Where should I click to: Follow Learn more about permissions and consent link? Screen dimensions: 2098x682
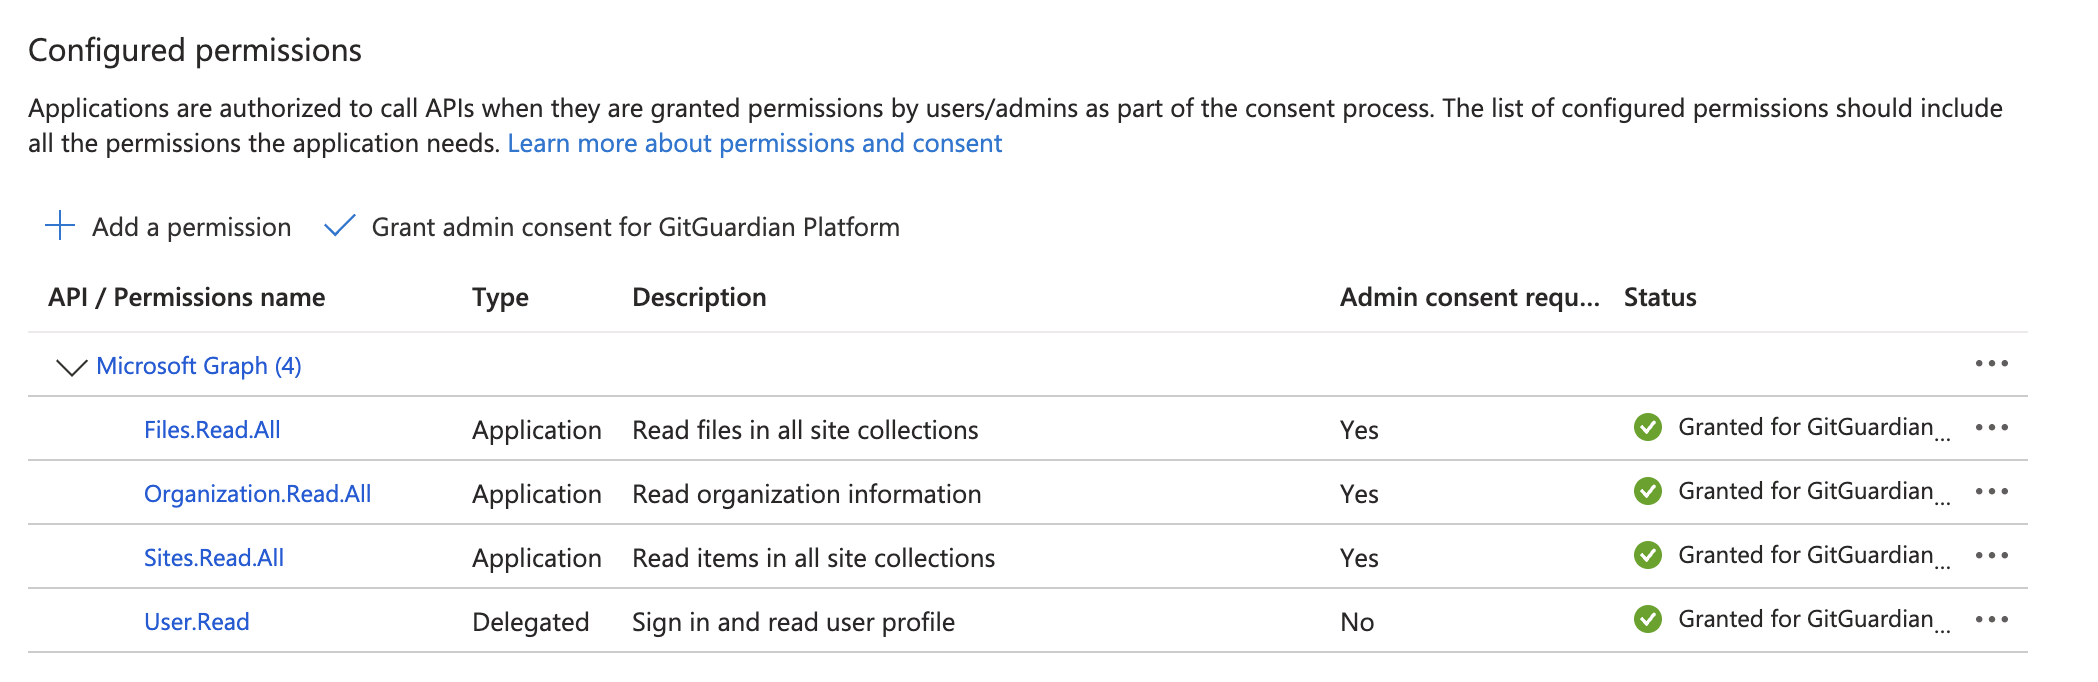[755, 144]
